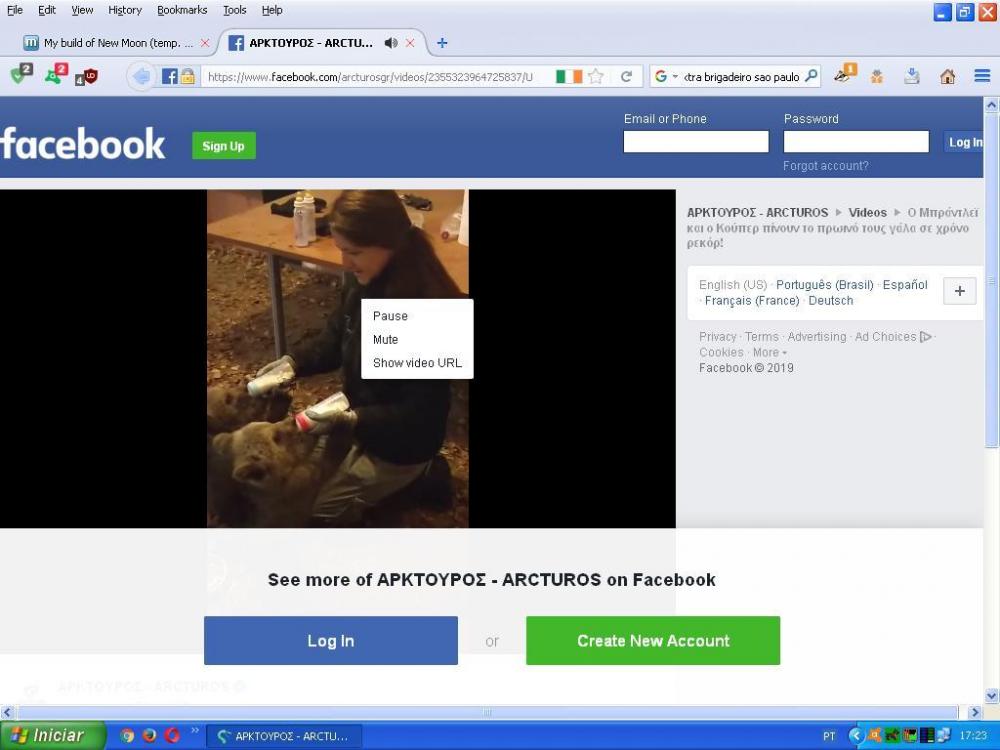
Task: Click the orange figure toolbar icon
Action: tap(878, 77)
